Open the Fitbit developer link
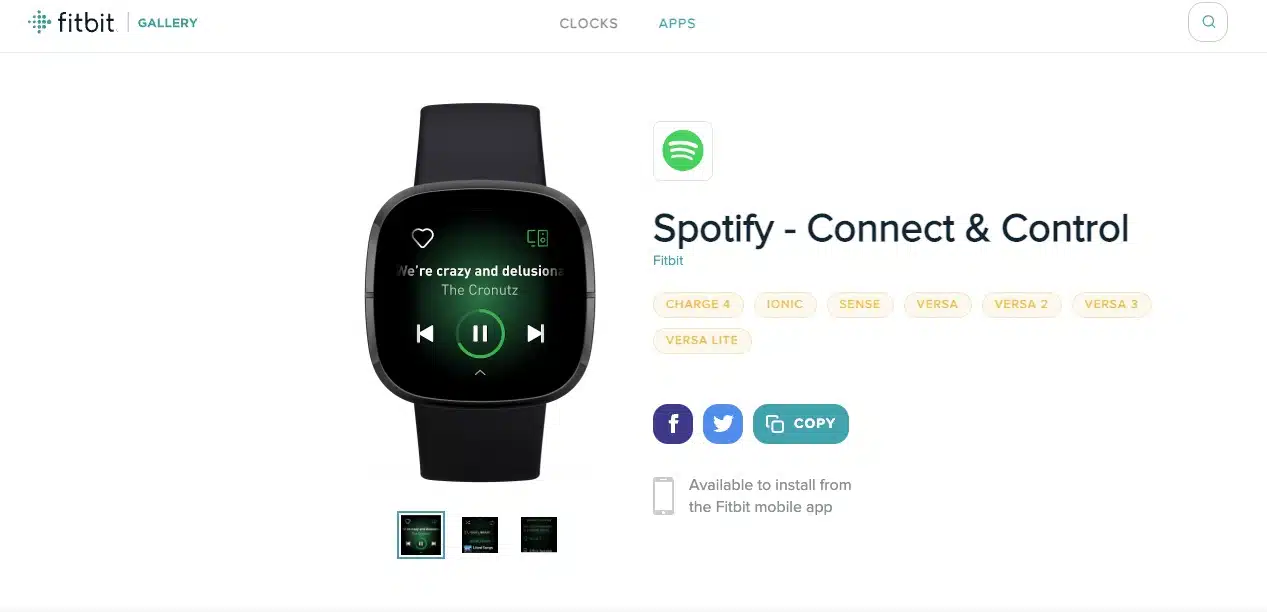 pyautogui.click(x=668, y=260)
